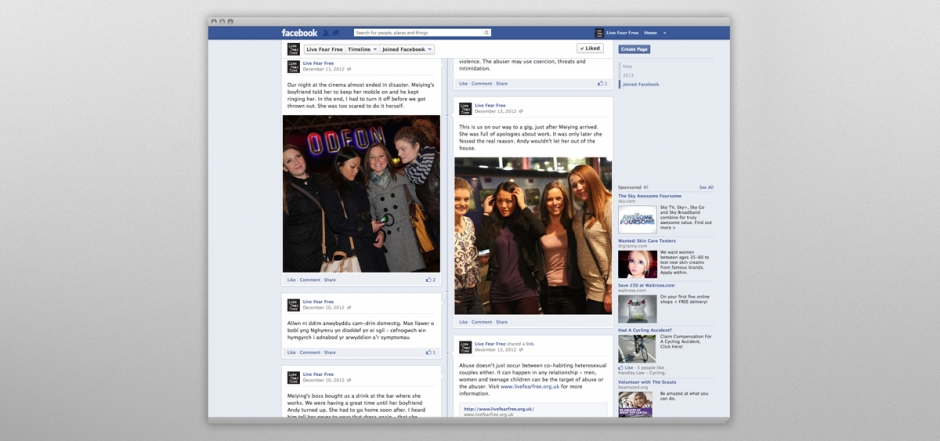The height and width of the screenshot is (441, 940).
Task: Click avatar on the December 11 post
Action: pos(293,66)
